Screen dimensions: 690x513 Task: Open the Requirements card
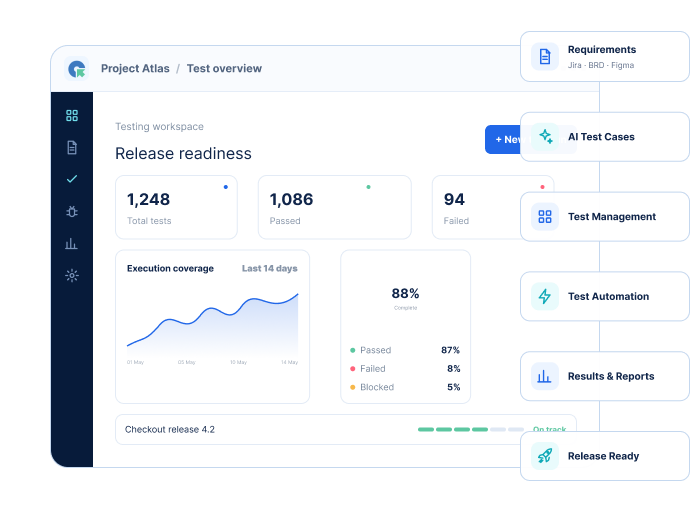coord(605,56)
